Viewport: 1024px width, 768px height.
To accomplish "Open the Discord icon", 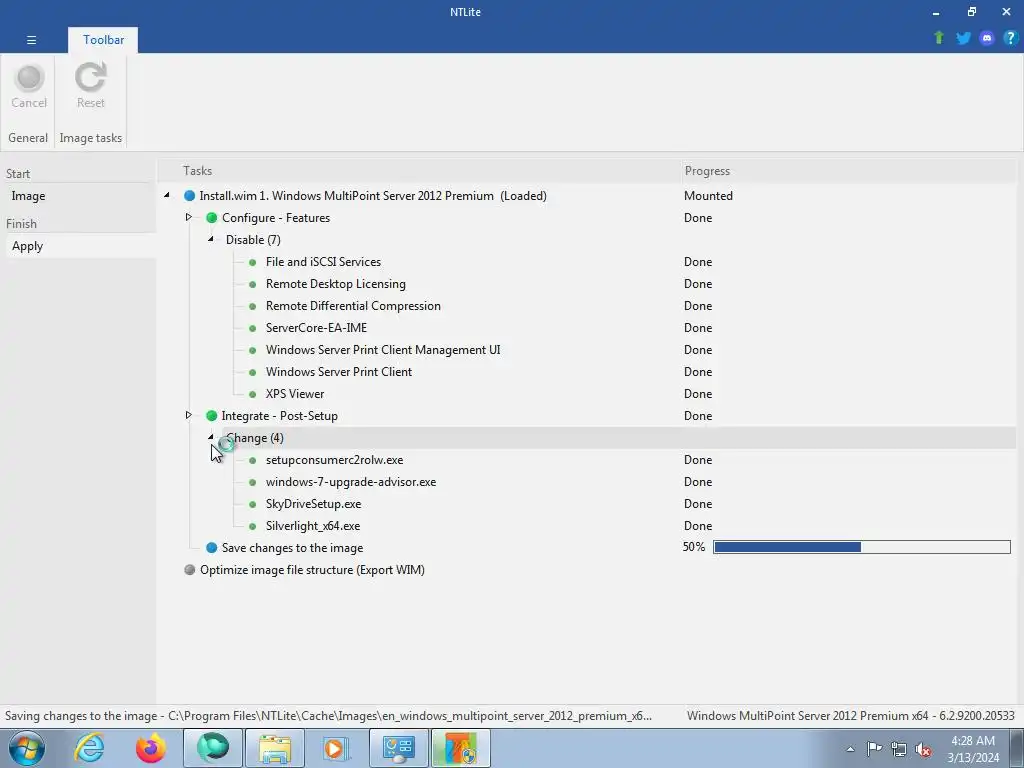I will [987, 38].
